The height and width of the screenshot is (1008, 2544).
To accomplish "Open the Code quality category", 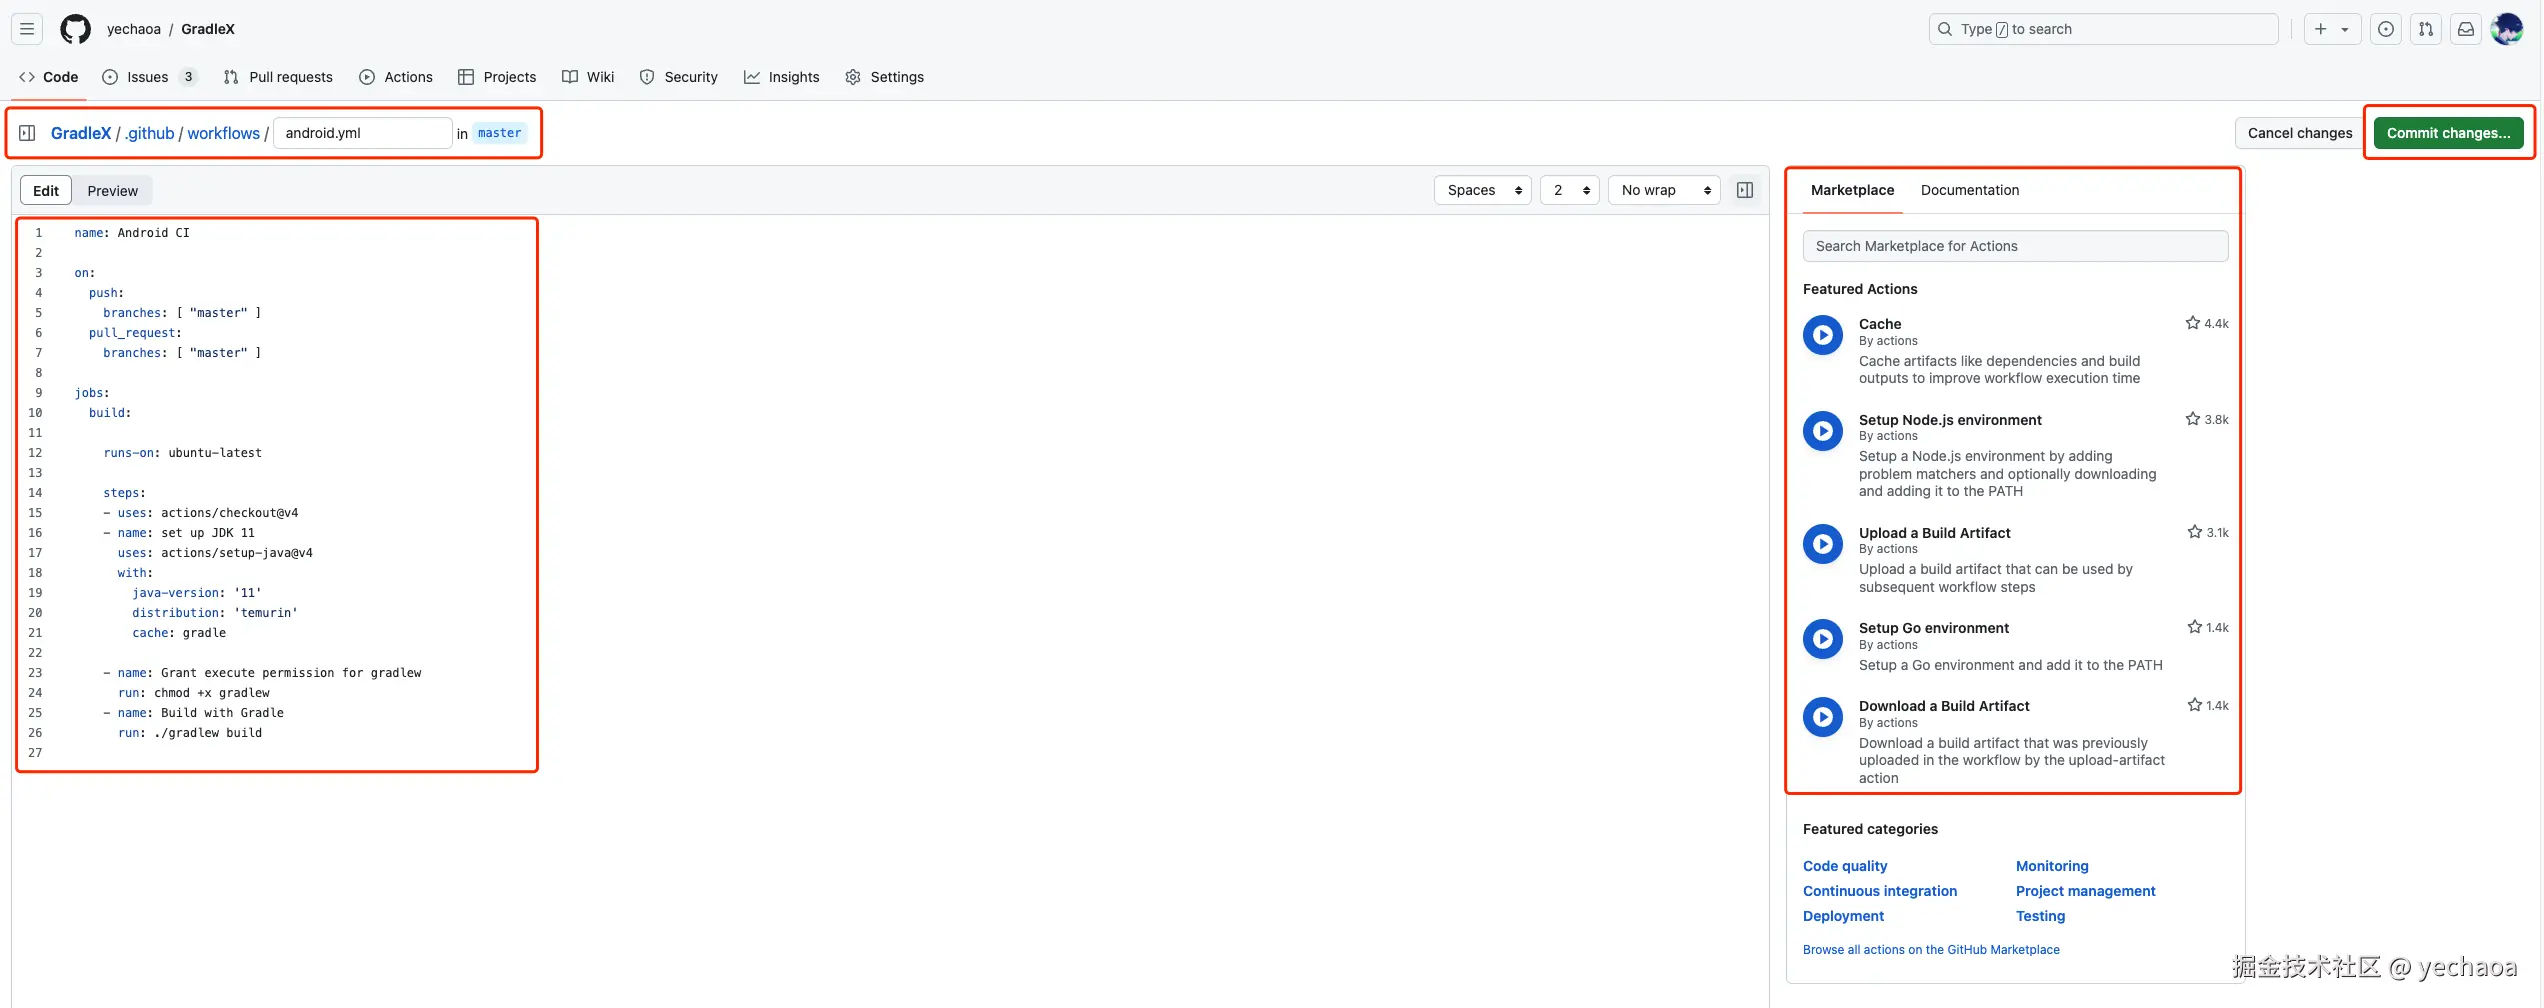I will [x=1845, y=866].
